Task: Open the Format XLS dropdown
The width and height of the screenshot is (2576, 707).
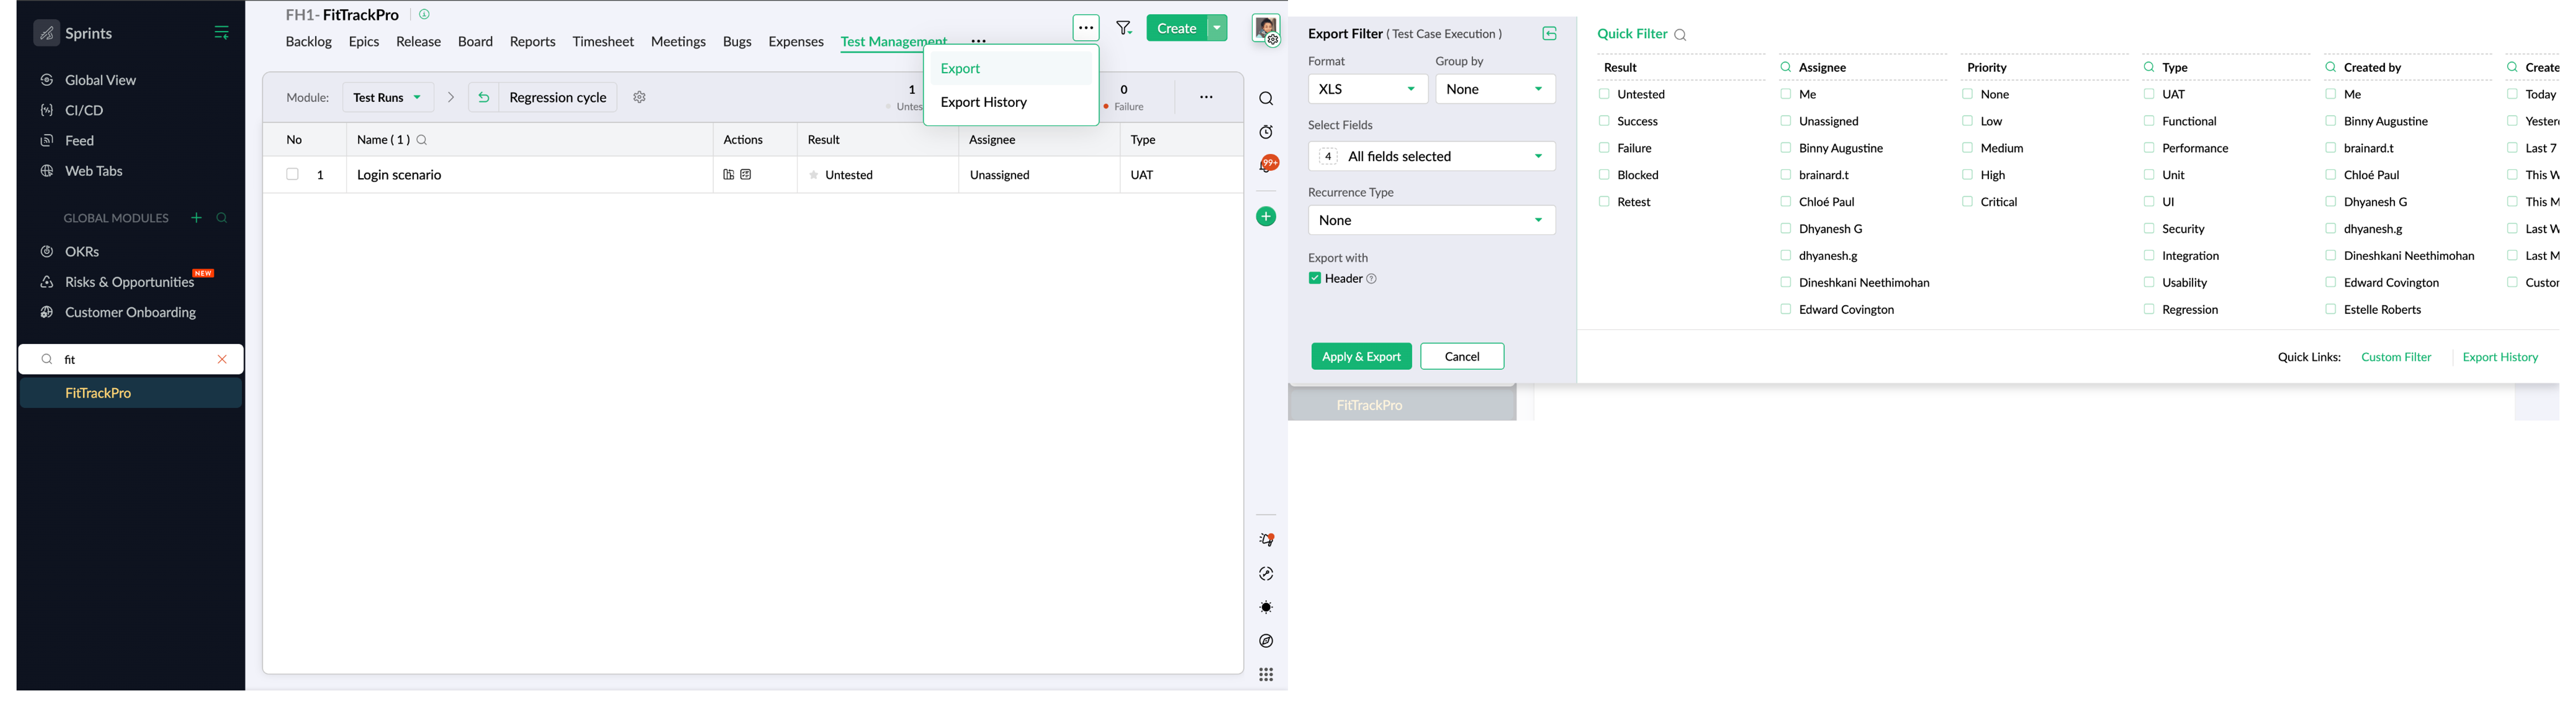Action: [x=1367, y=89]
